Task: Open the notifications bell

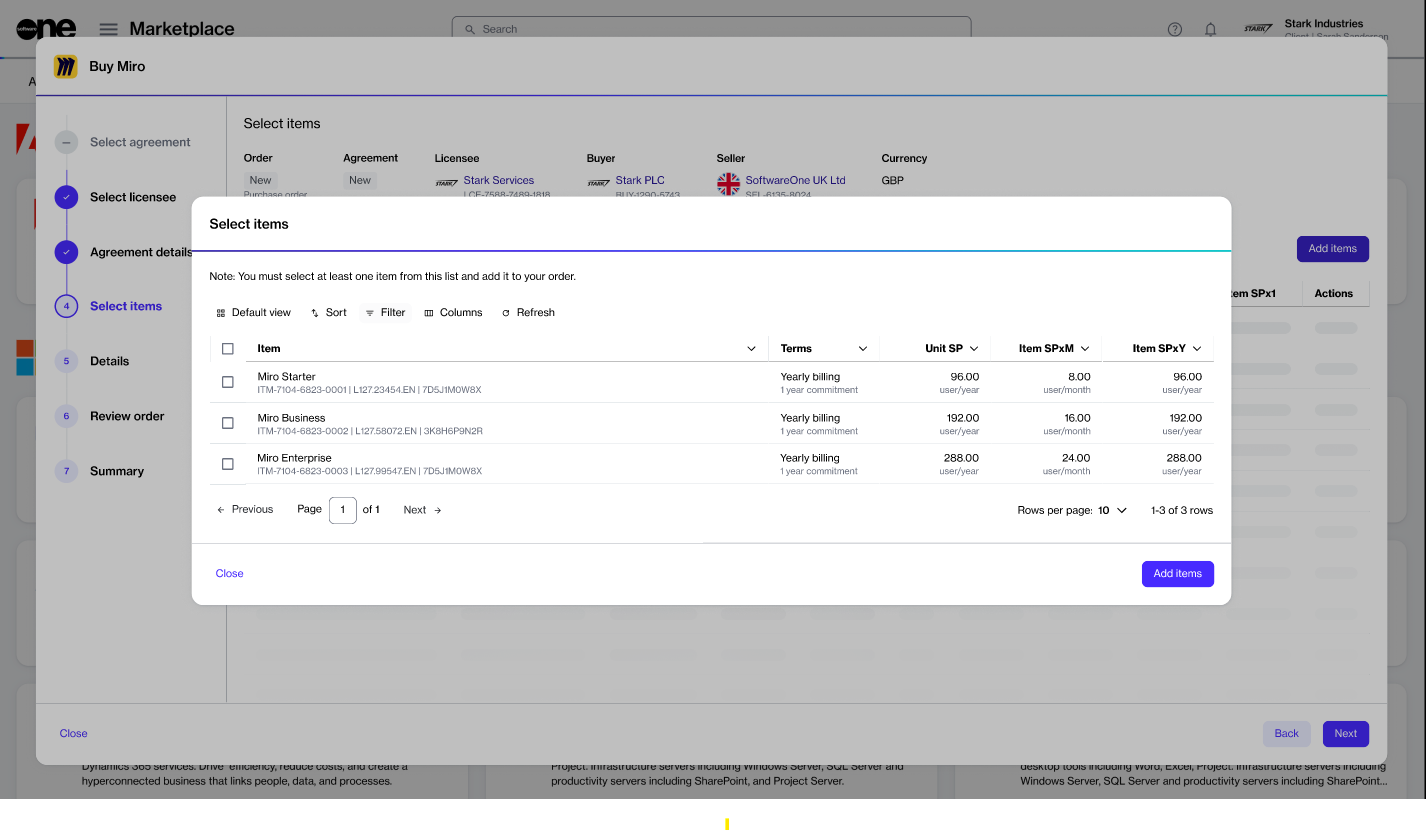Action: [1210, 30]
